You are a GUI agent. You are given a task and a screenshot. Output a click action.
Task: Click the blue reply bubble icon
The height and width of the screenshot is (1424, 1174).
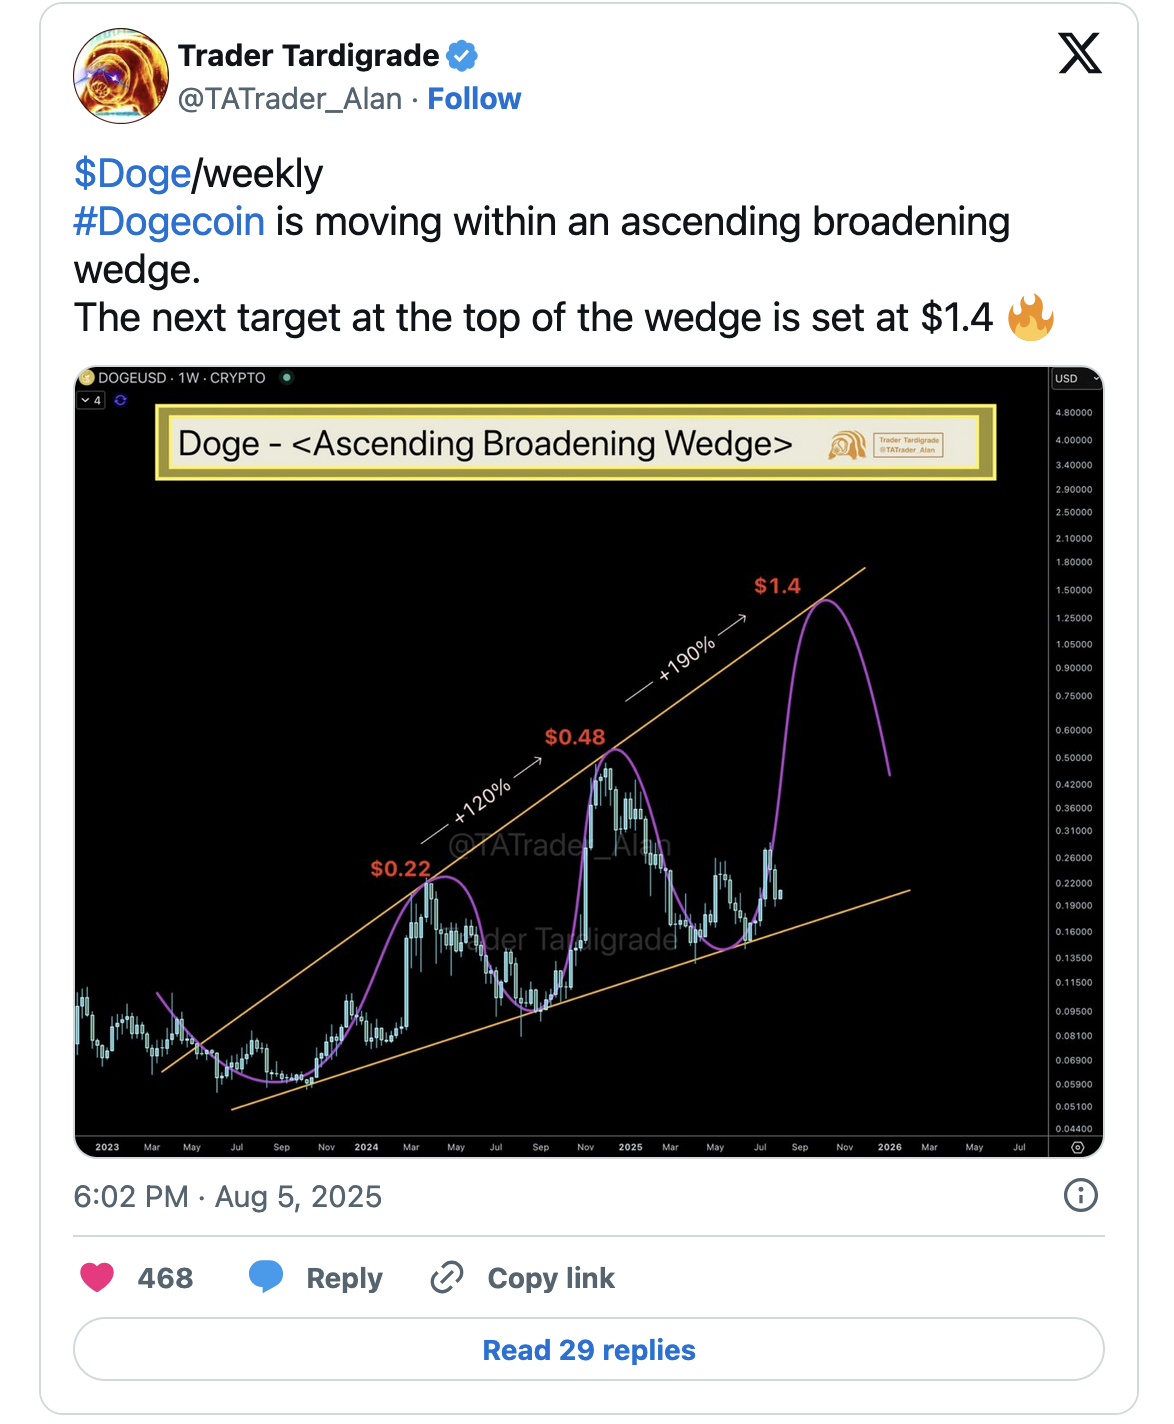tap(266, 1276)
